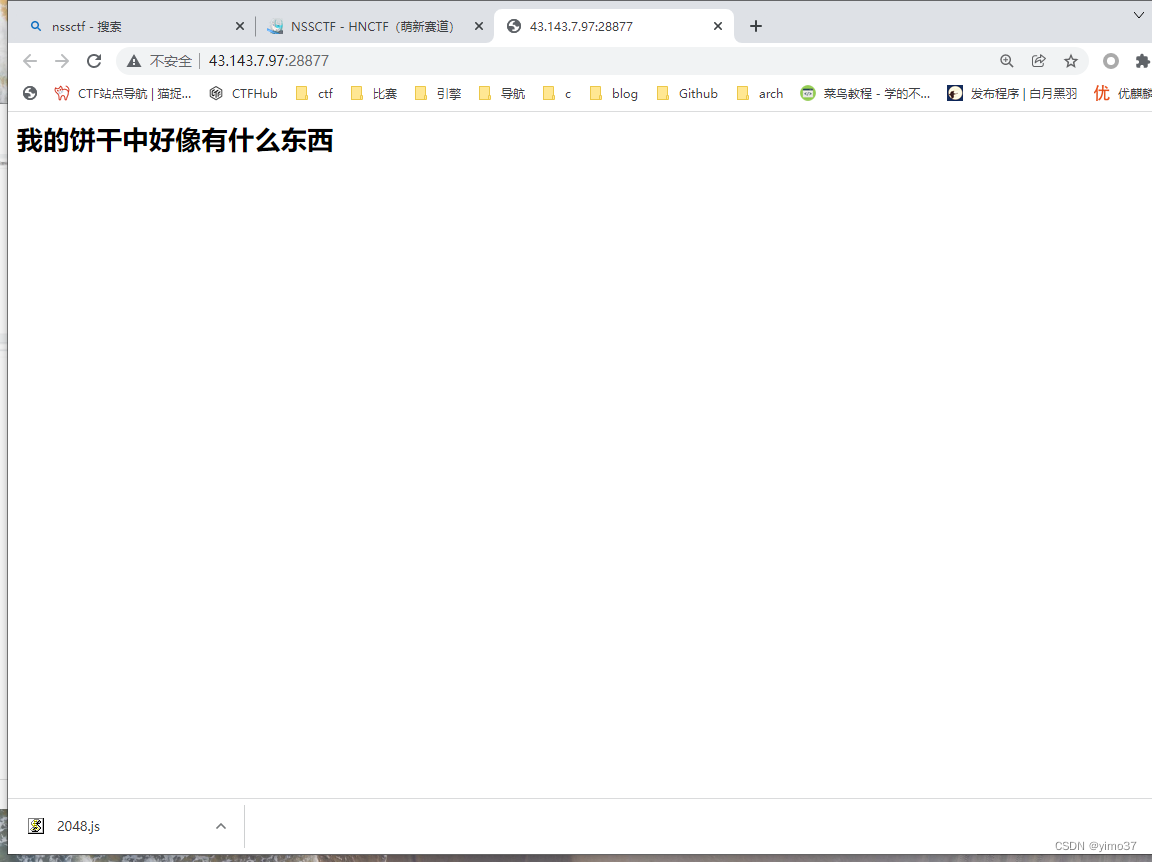1152x862 pixels.
Task: Open the 2048.js download options chevron
Action: pyautogui.click(x=220, y=825)
